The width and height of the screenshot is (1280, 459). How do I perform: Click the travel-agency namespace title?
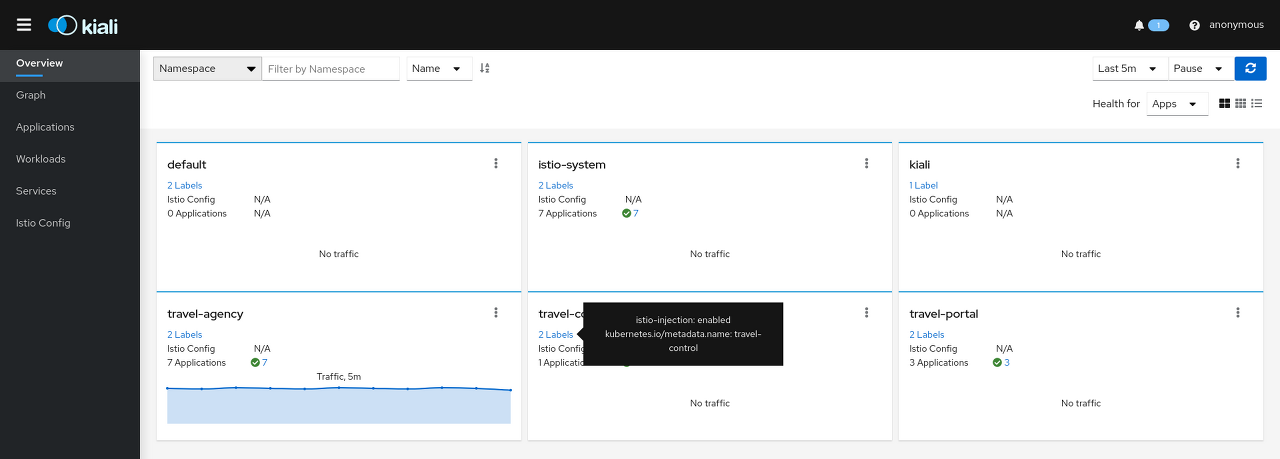[x=205, y=313]
